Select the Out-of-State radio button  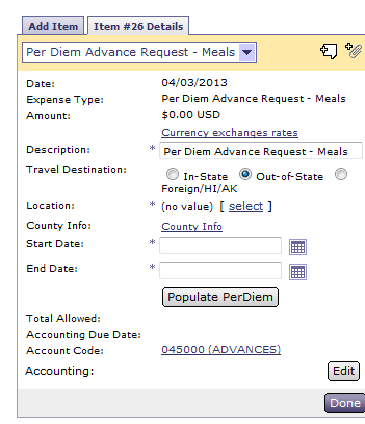245,174
